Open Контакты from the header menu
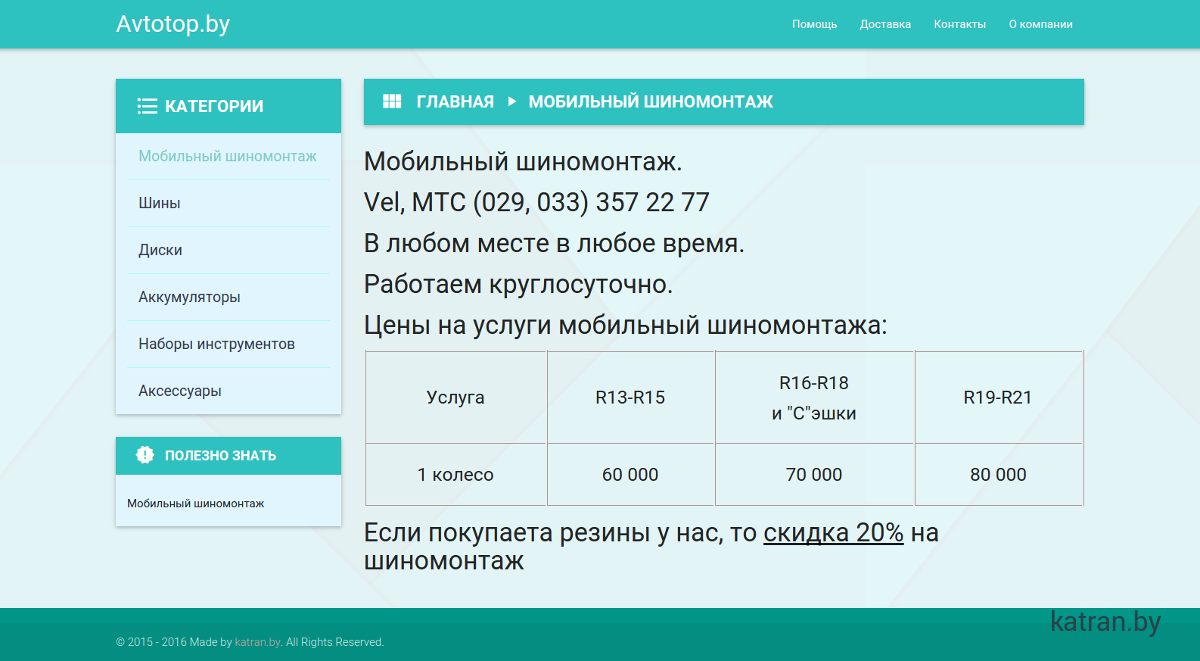The width and height of the screenshot is (1200, 661). 959,24
